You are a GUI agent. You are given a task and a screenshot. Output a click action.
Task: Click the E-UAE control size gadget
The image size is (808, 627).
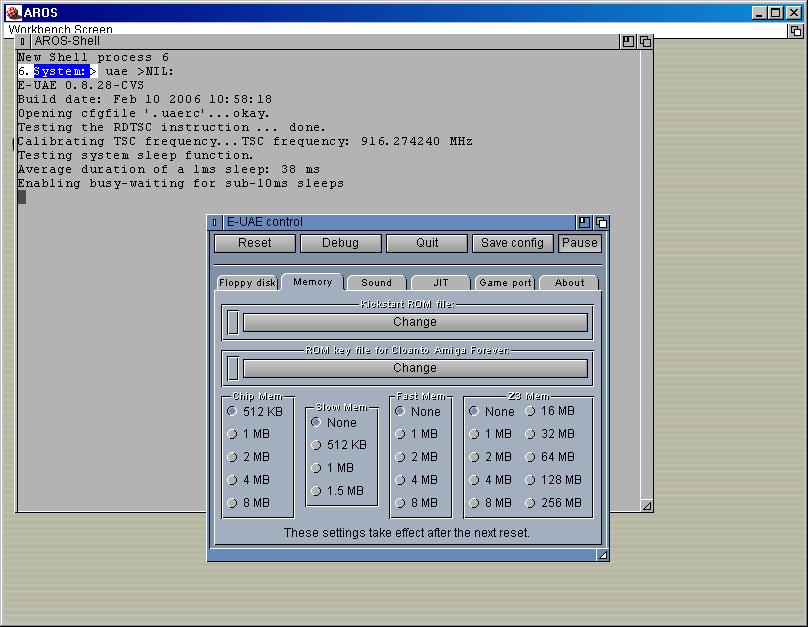602,555
